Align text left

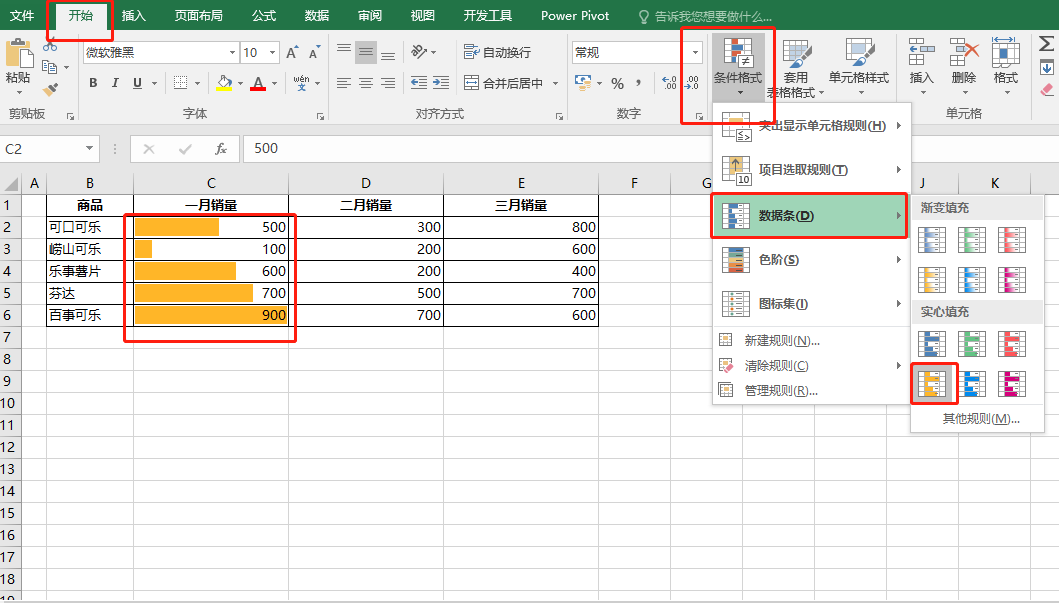pos(344,83)
